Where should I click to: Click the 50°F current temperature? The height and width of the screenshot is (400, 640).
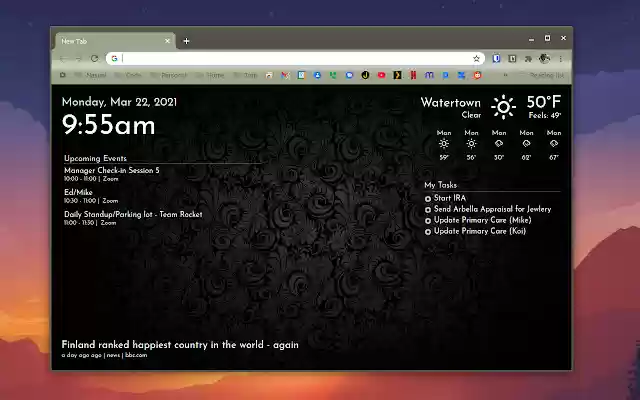pyautogui.click(x=544, y=102)
